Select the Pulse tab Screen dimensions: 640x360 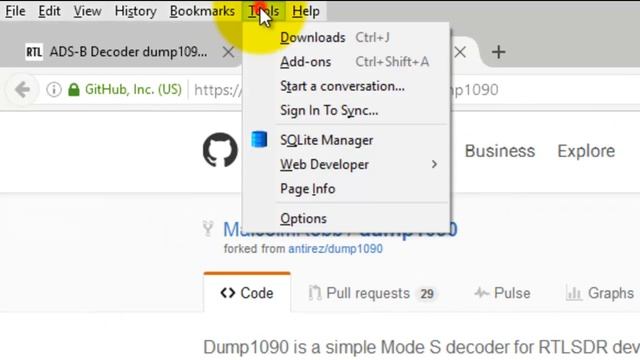click(502, 293)
